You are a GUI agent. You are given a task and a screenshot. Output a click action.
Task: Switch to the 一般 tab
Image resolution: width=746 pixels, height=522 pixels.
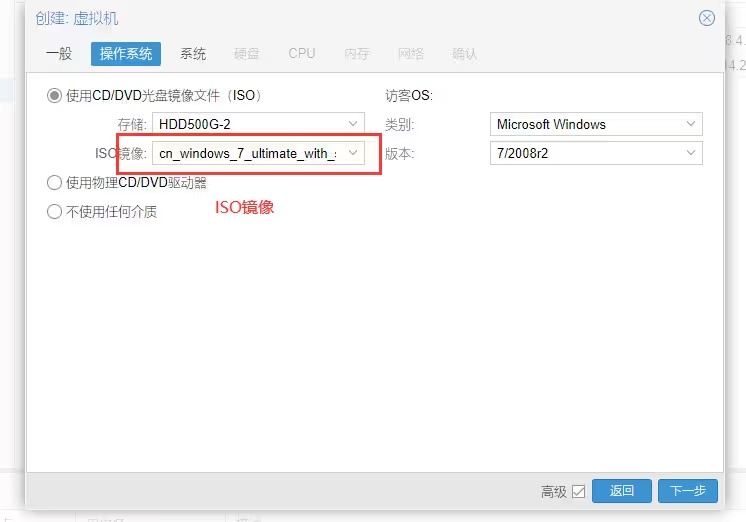pyautogui.click(x=59, y=54)
